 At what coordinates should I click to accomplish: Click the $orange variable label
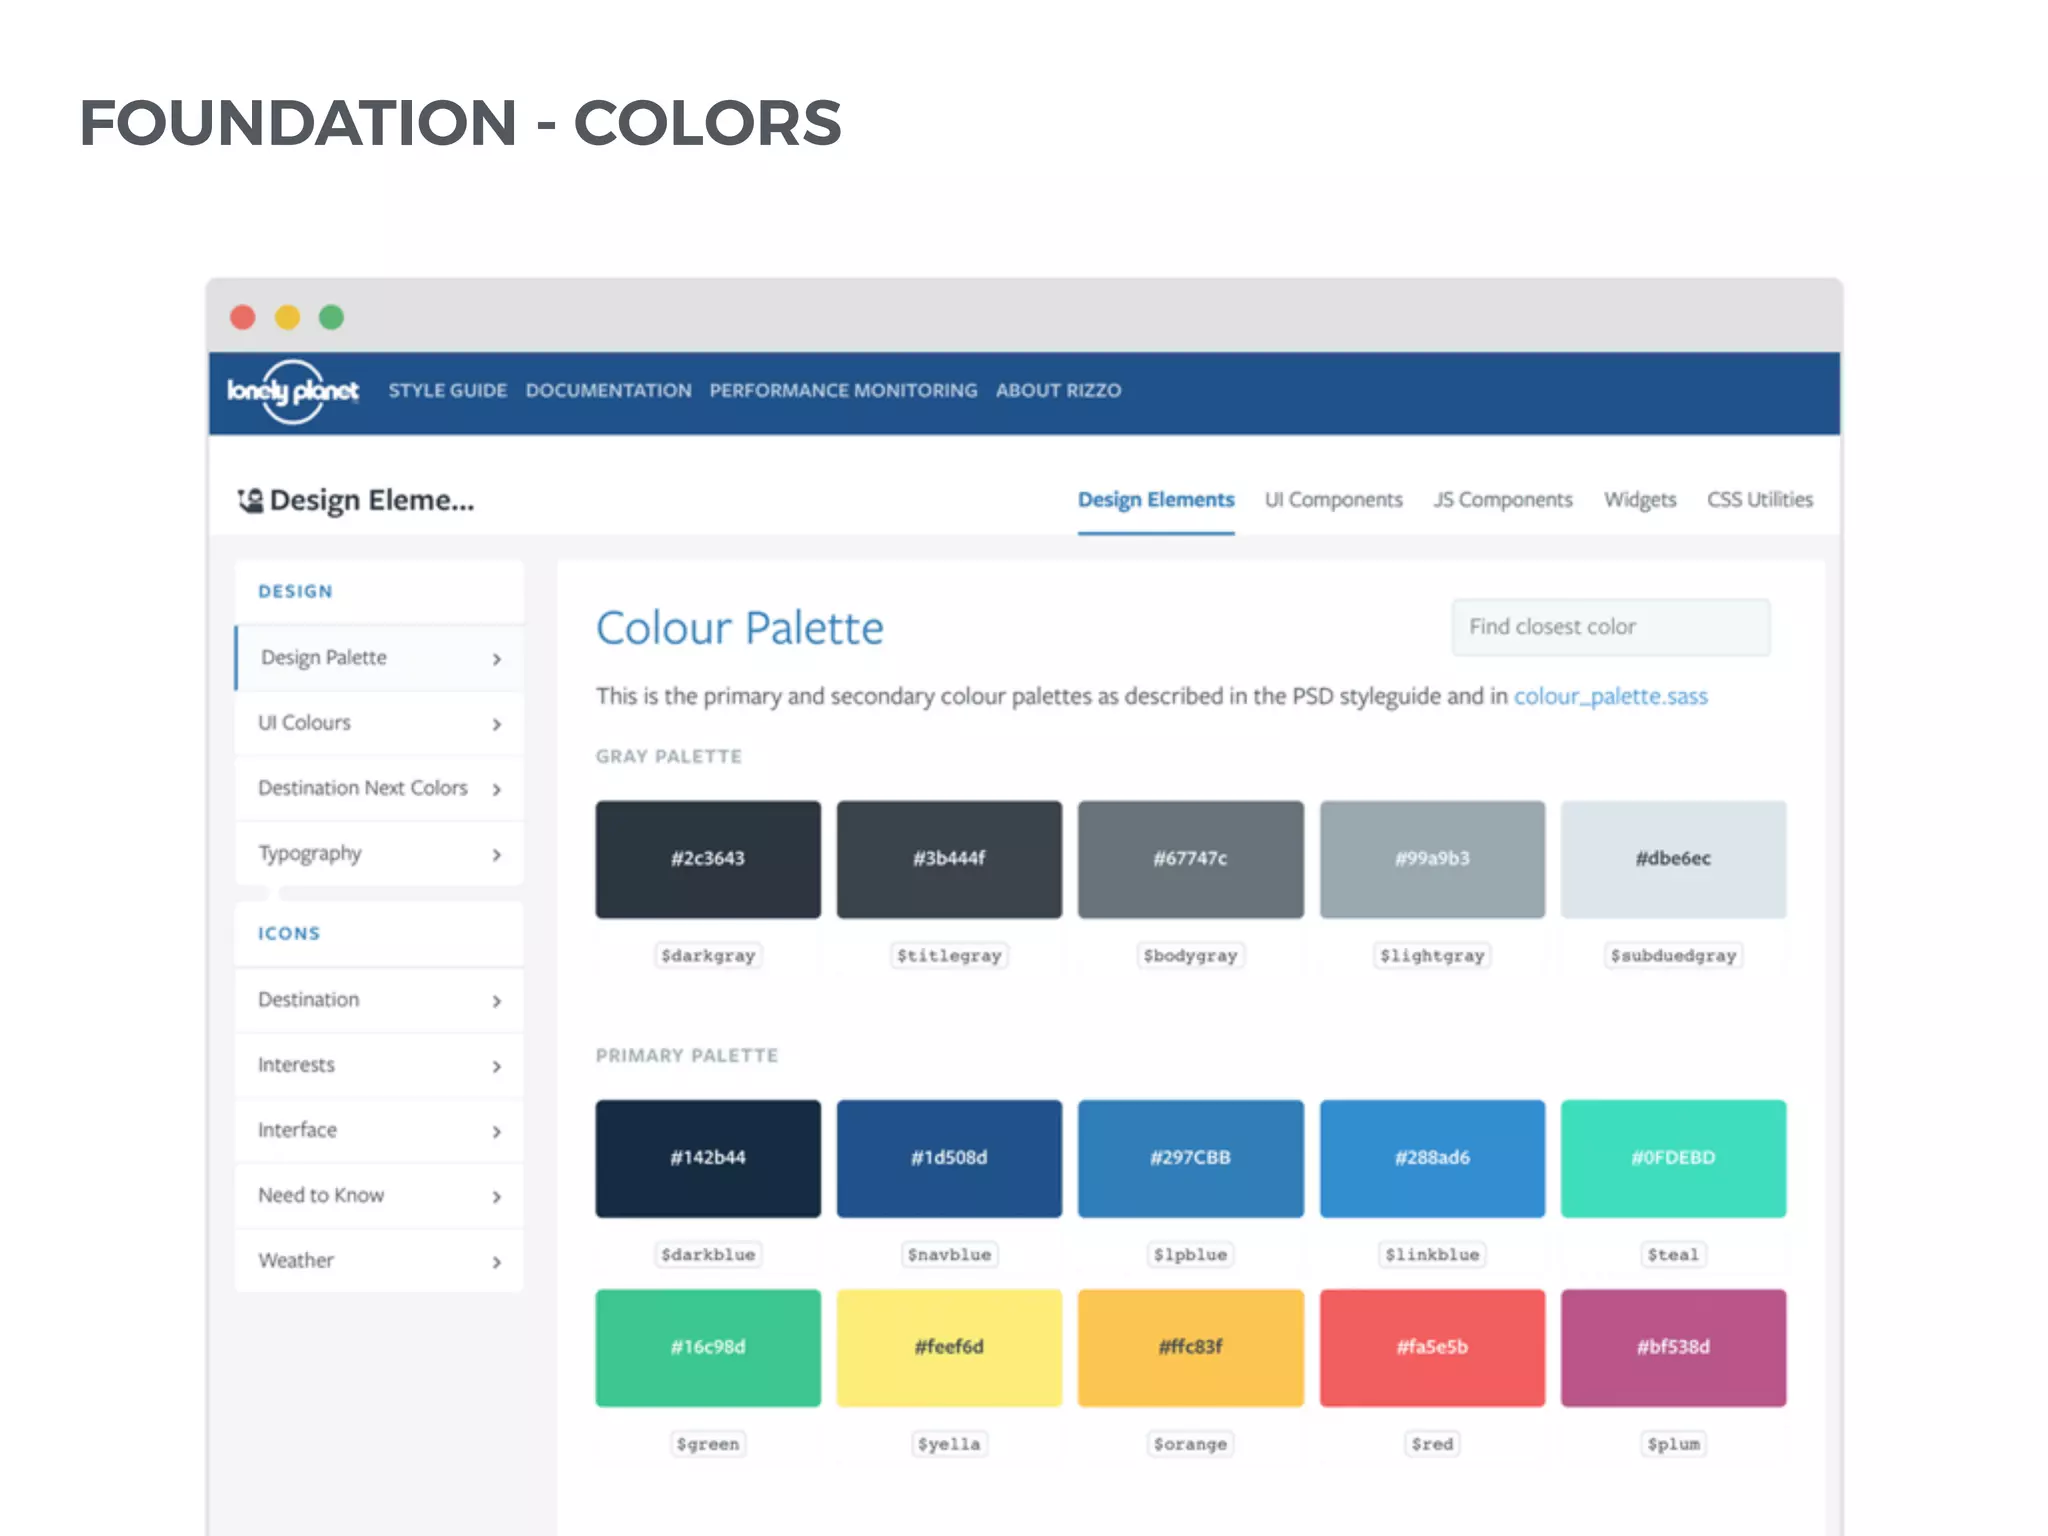1190,1445
